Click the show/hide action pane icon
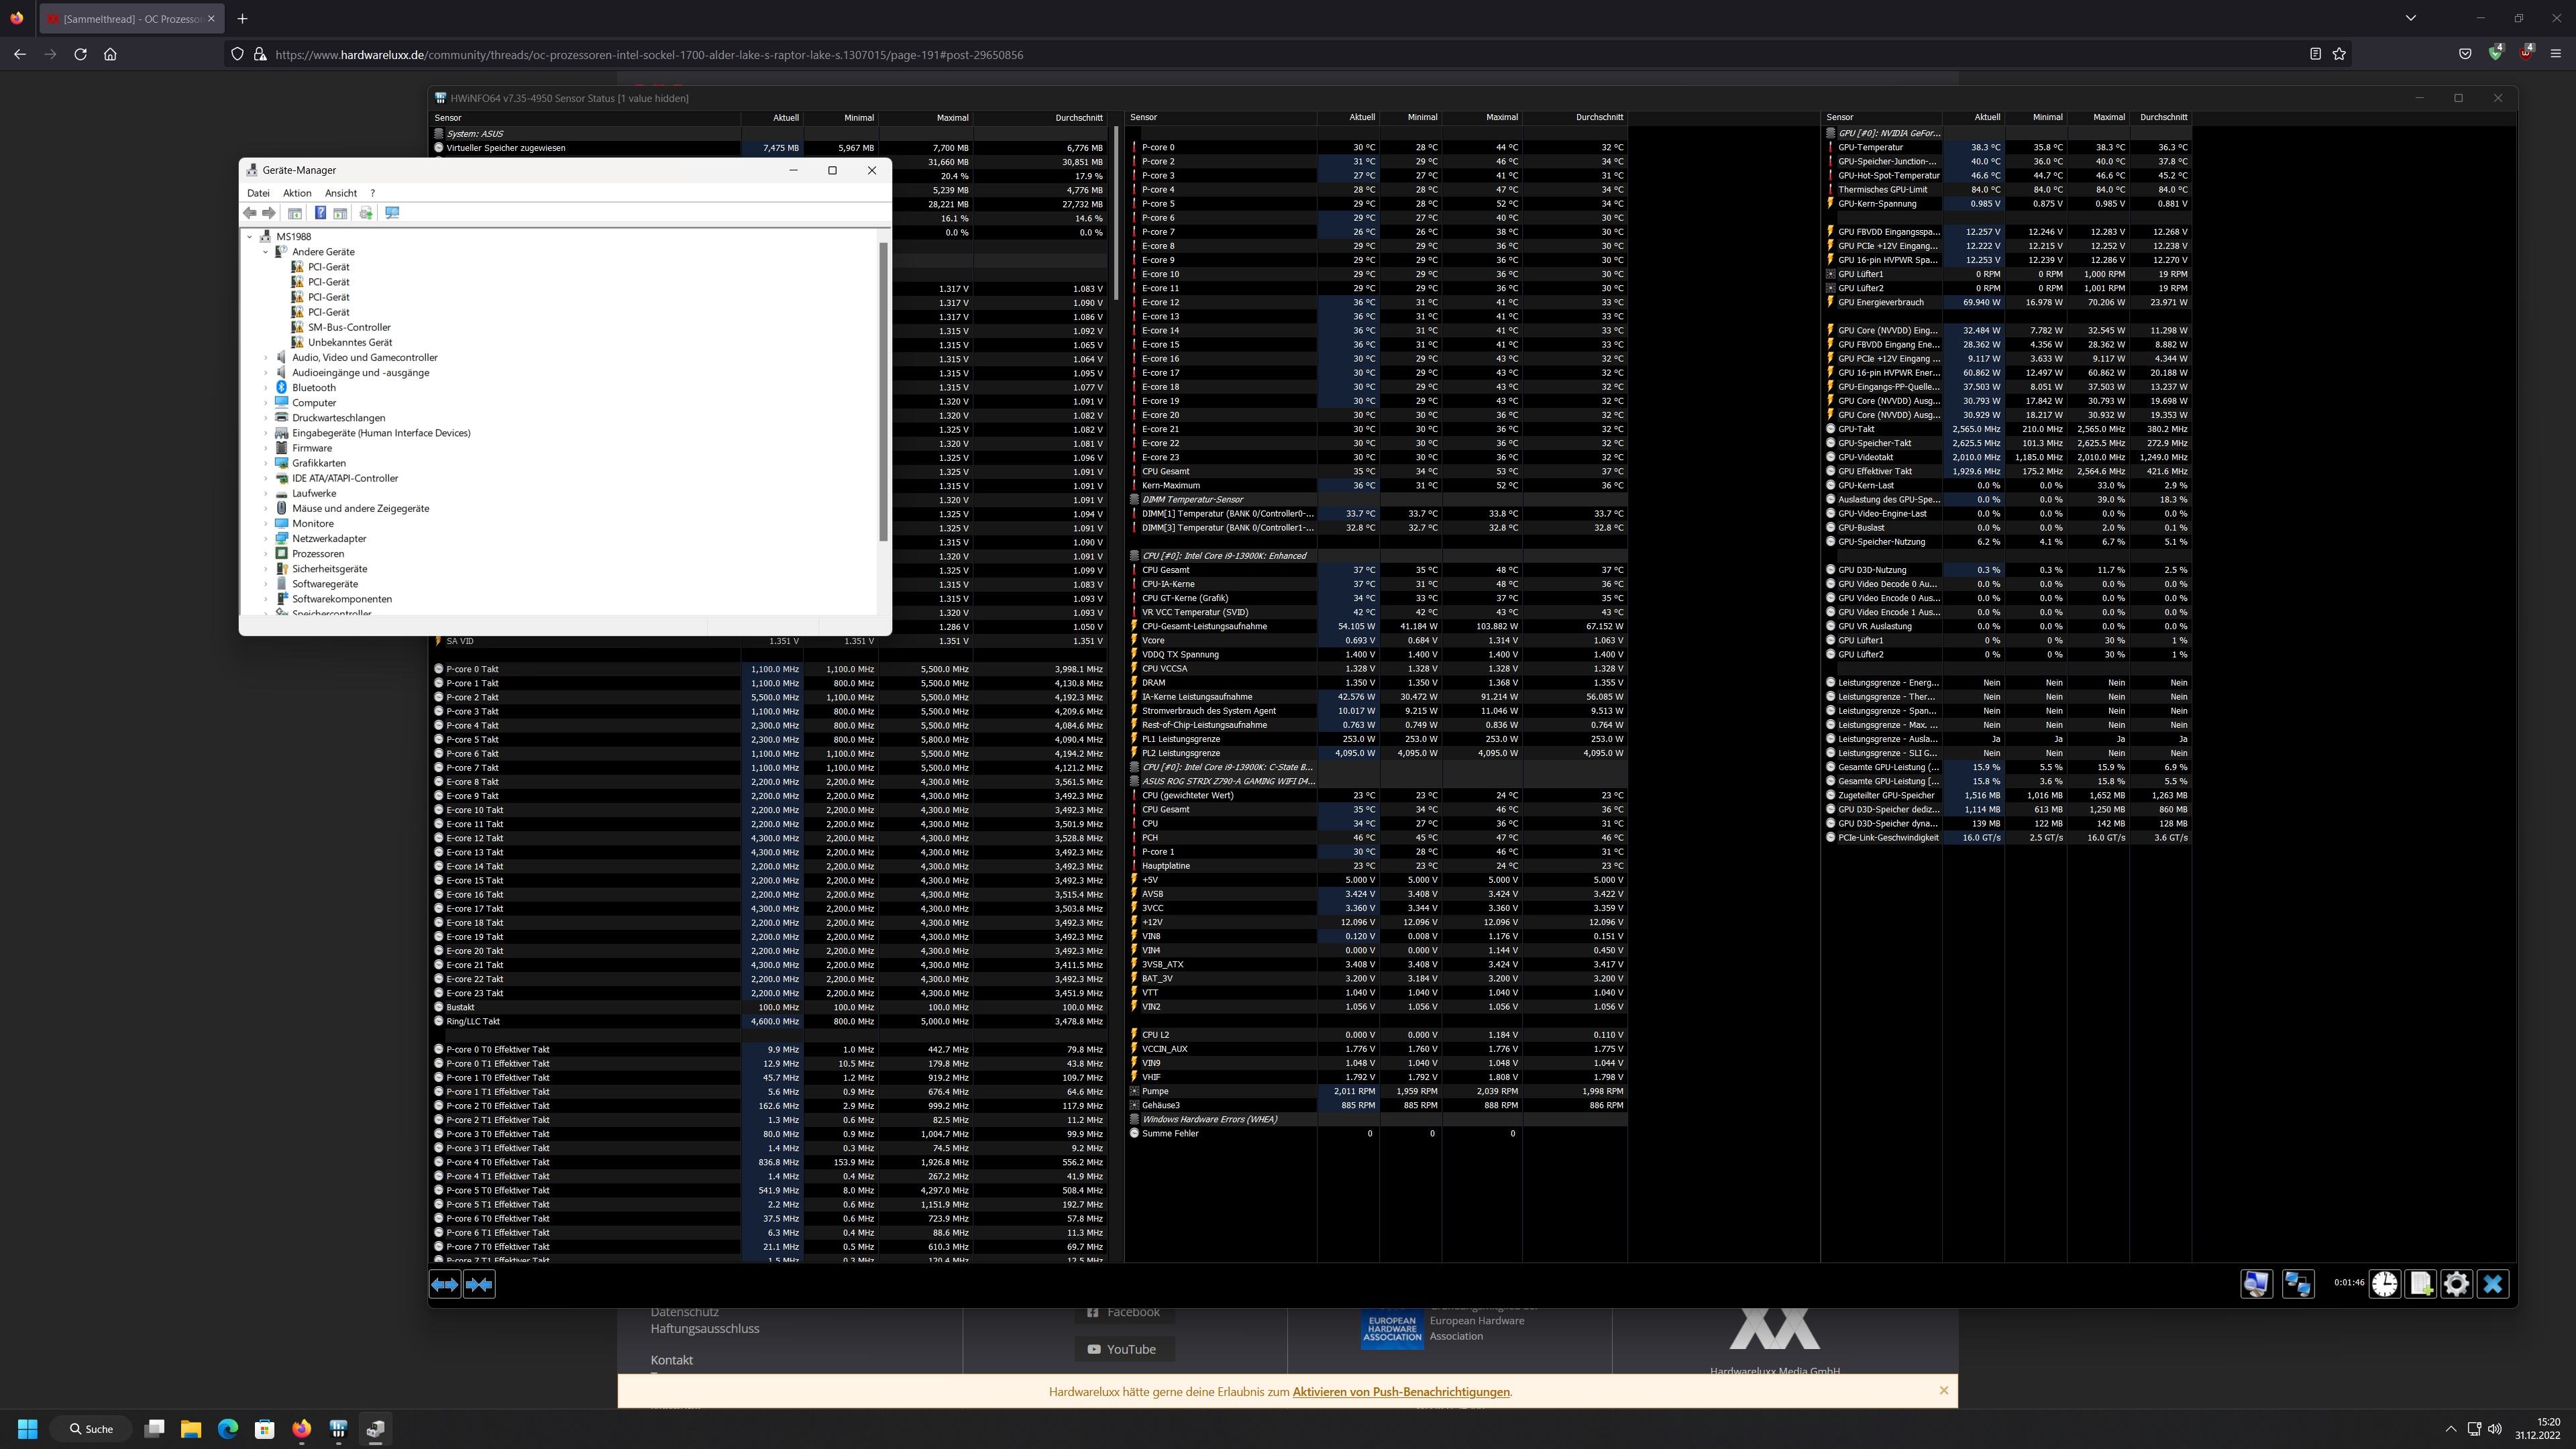The height and width of the screenshot is (1449, 2576). [x=341, y=213]
